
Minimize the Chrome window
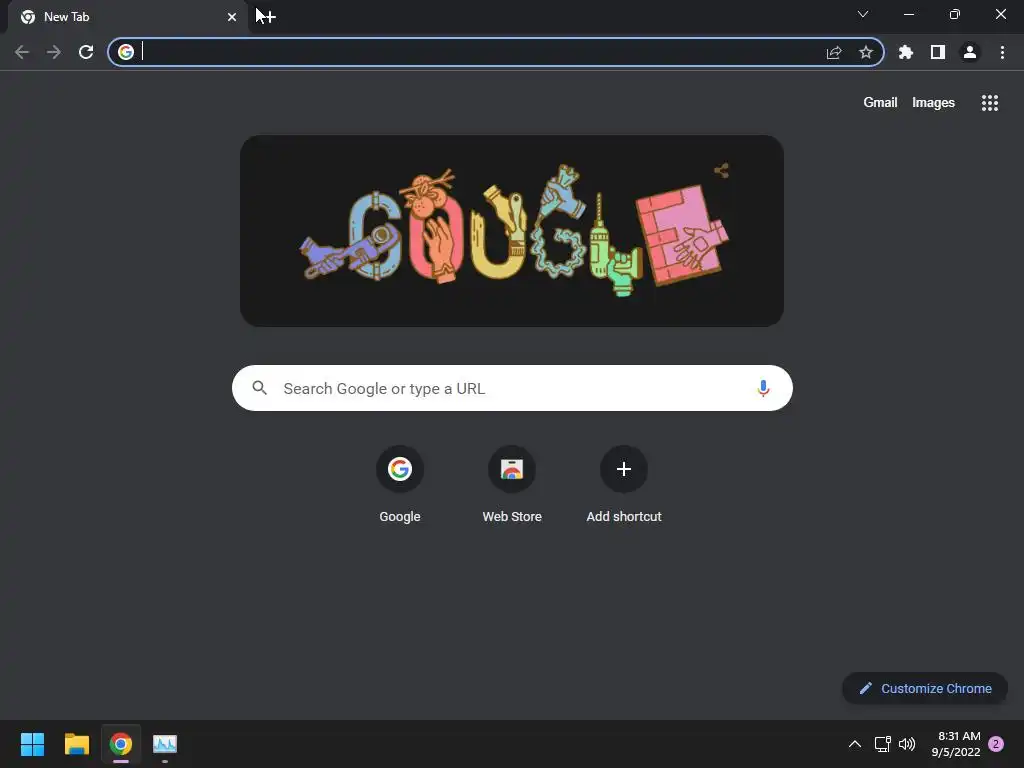coord(908,14)
